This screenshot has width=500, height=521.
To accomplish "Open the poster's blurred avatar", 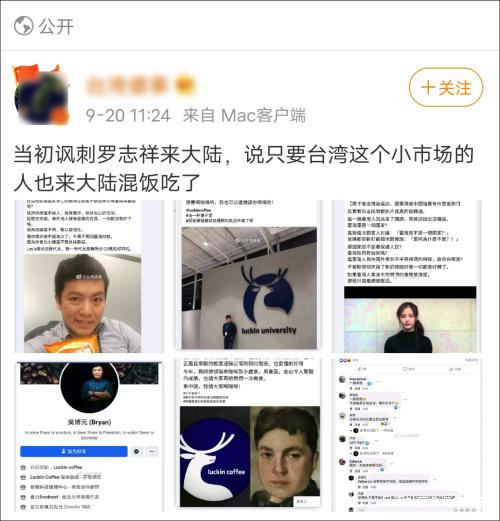I will 41,95.
